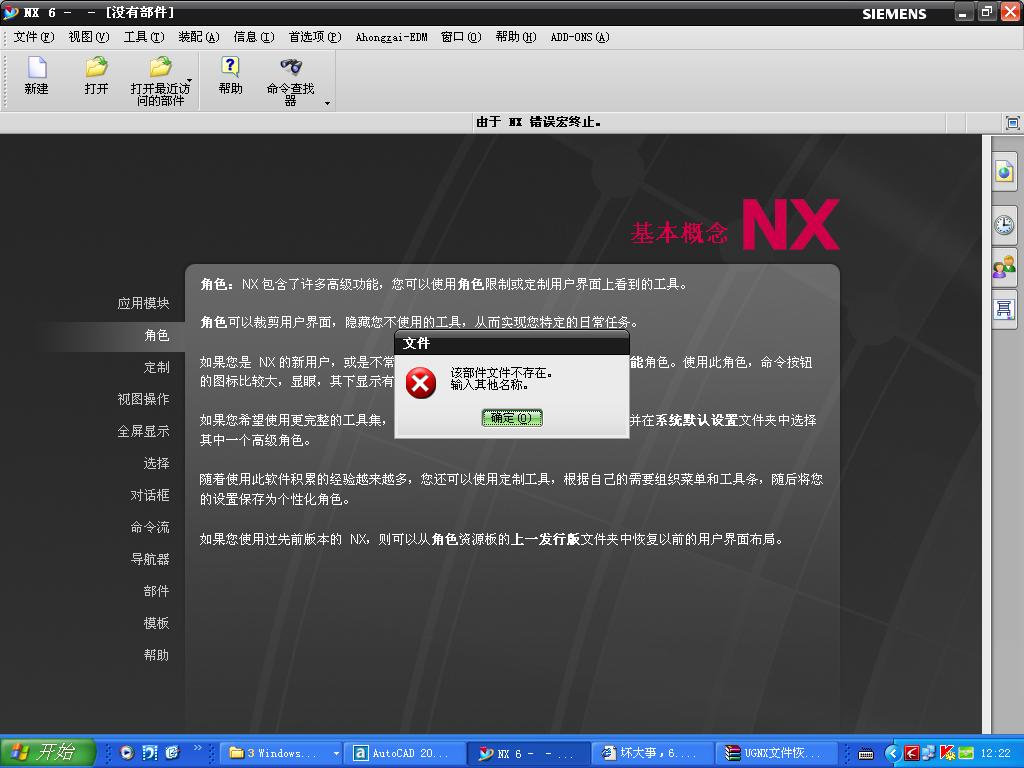
Task: Click the 开始 Start button
Action: tap(48, 753)
